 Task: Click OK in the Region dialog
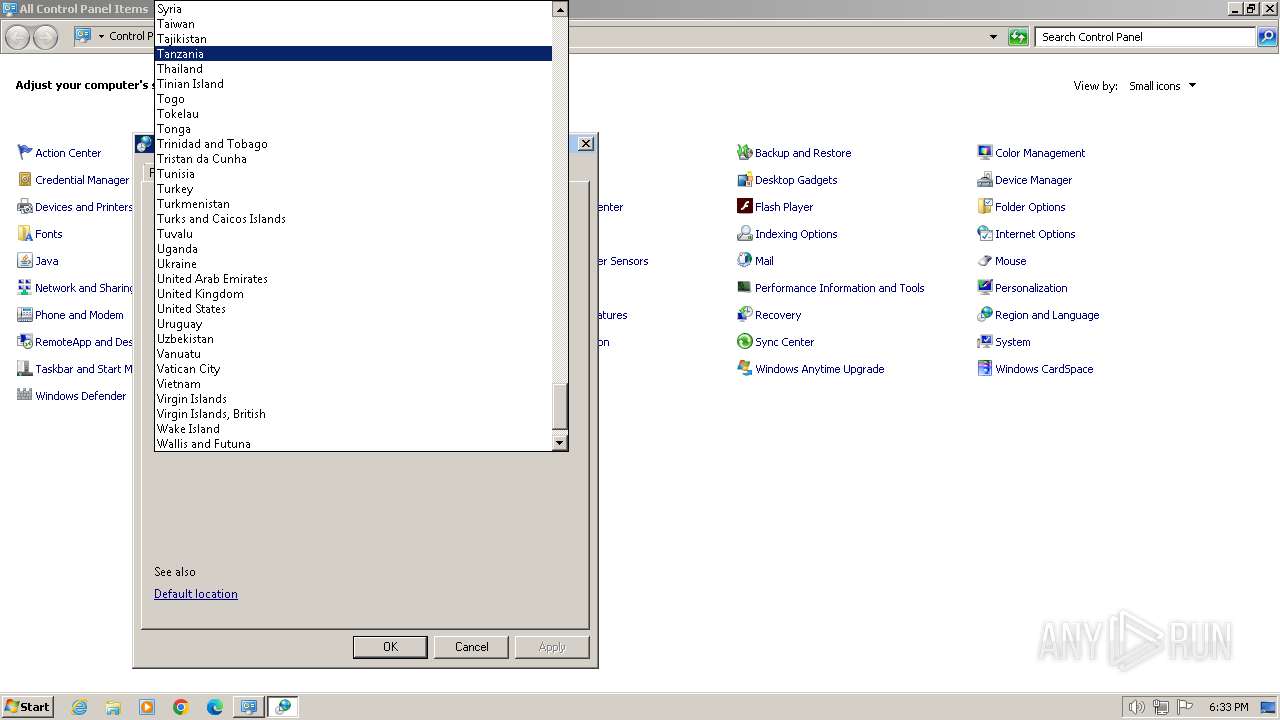[390, 647]
